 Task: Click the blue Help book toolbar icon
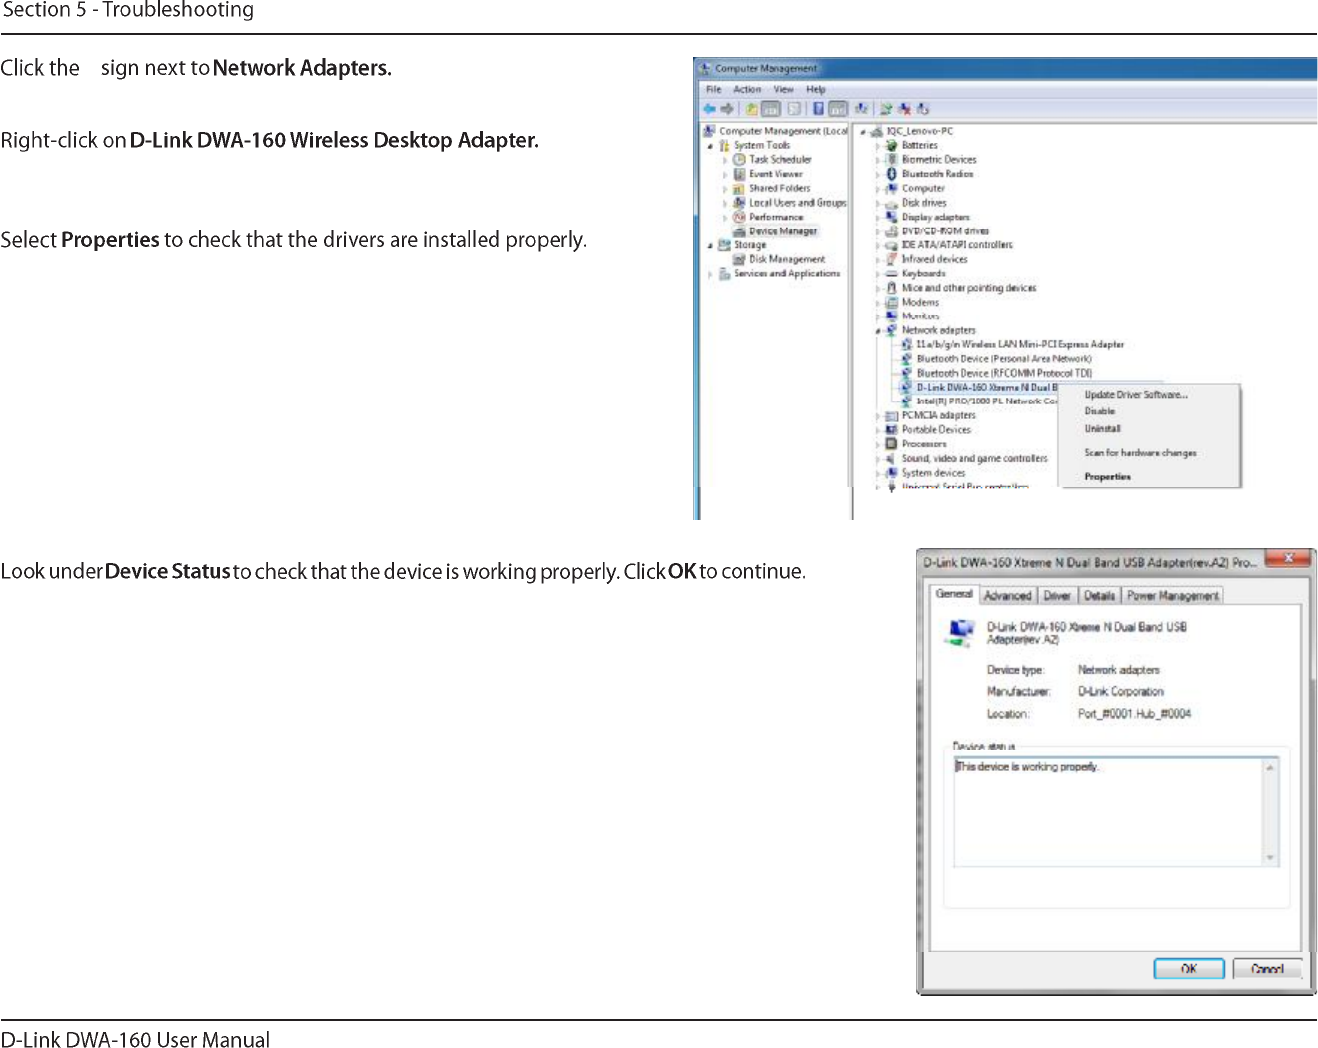tap(818, 109)
